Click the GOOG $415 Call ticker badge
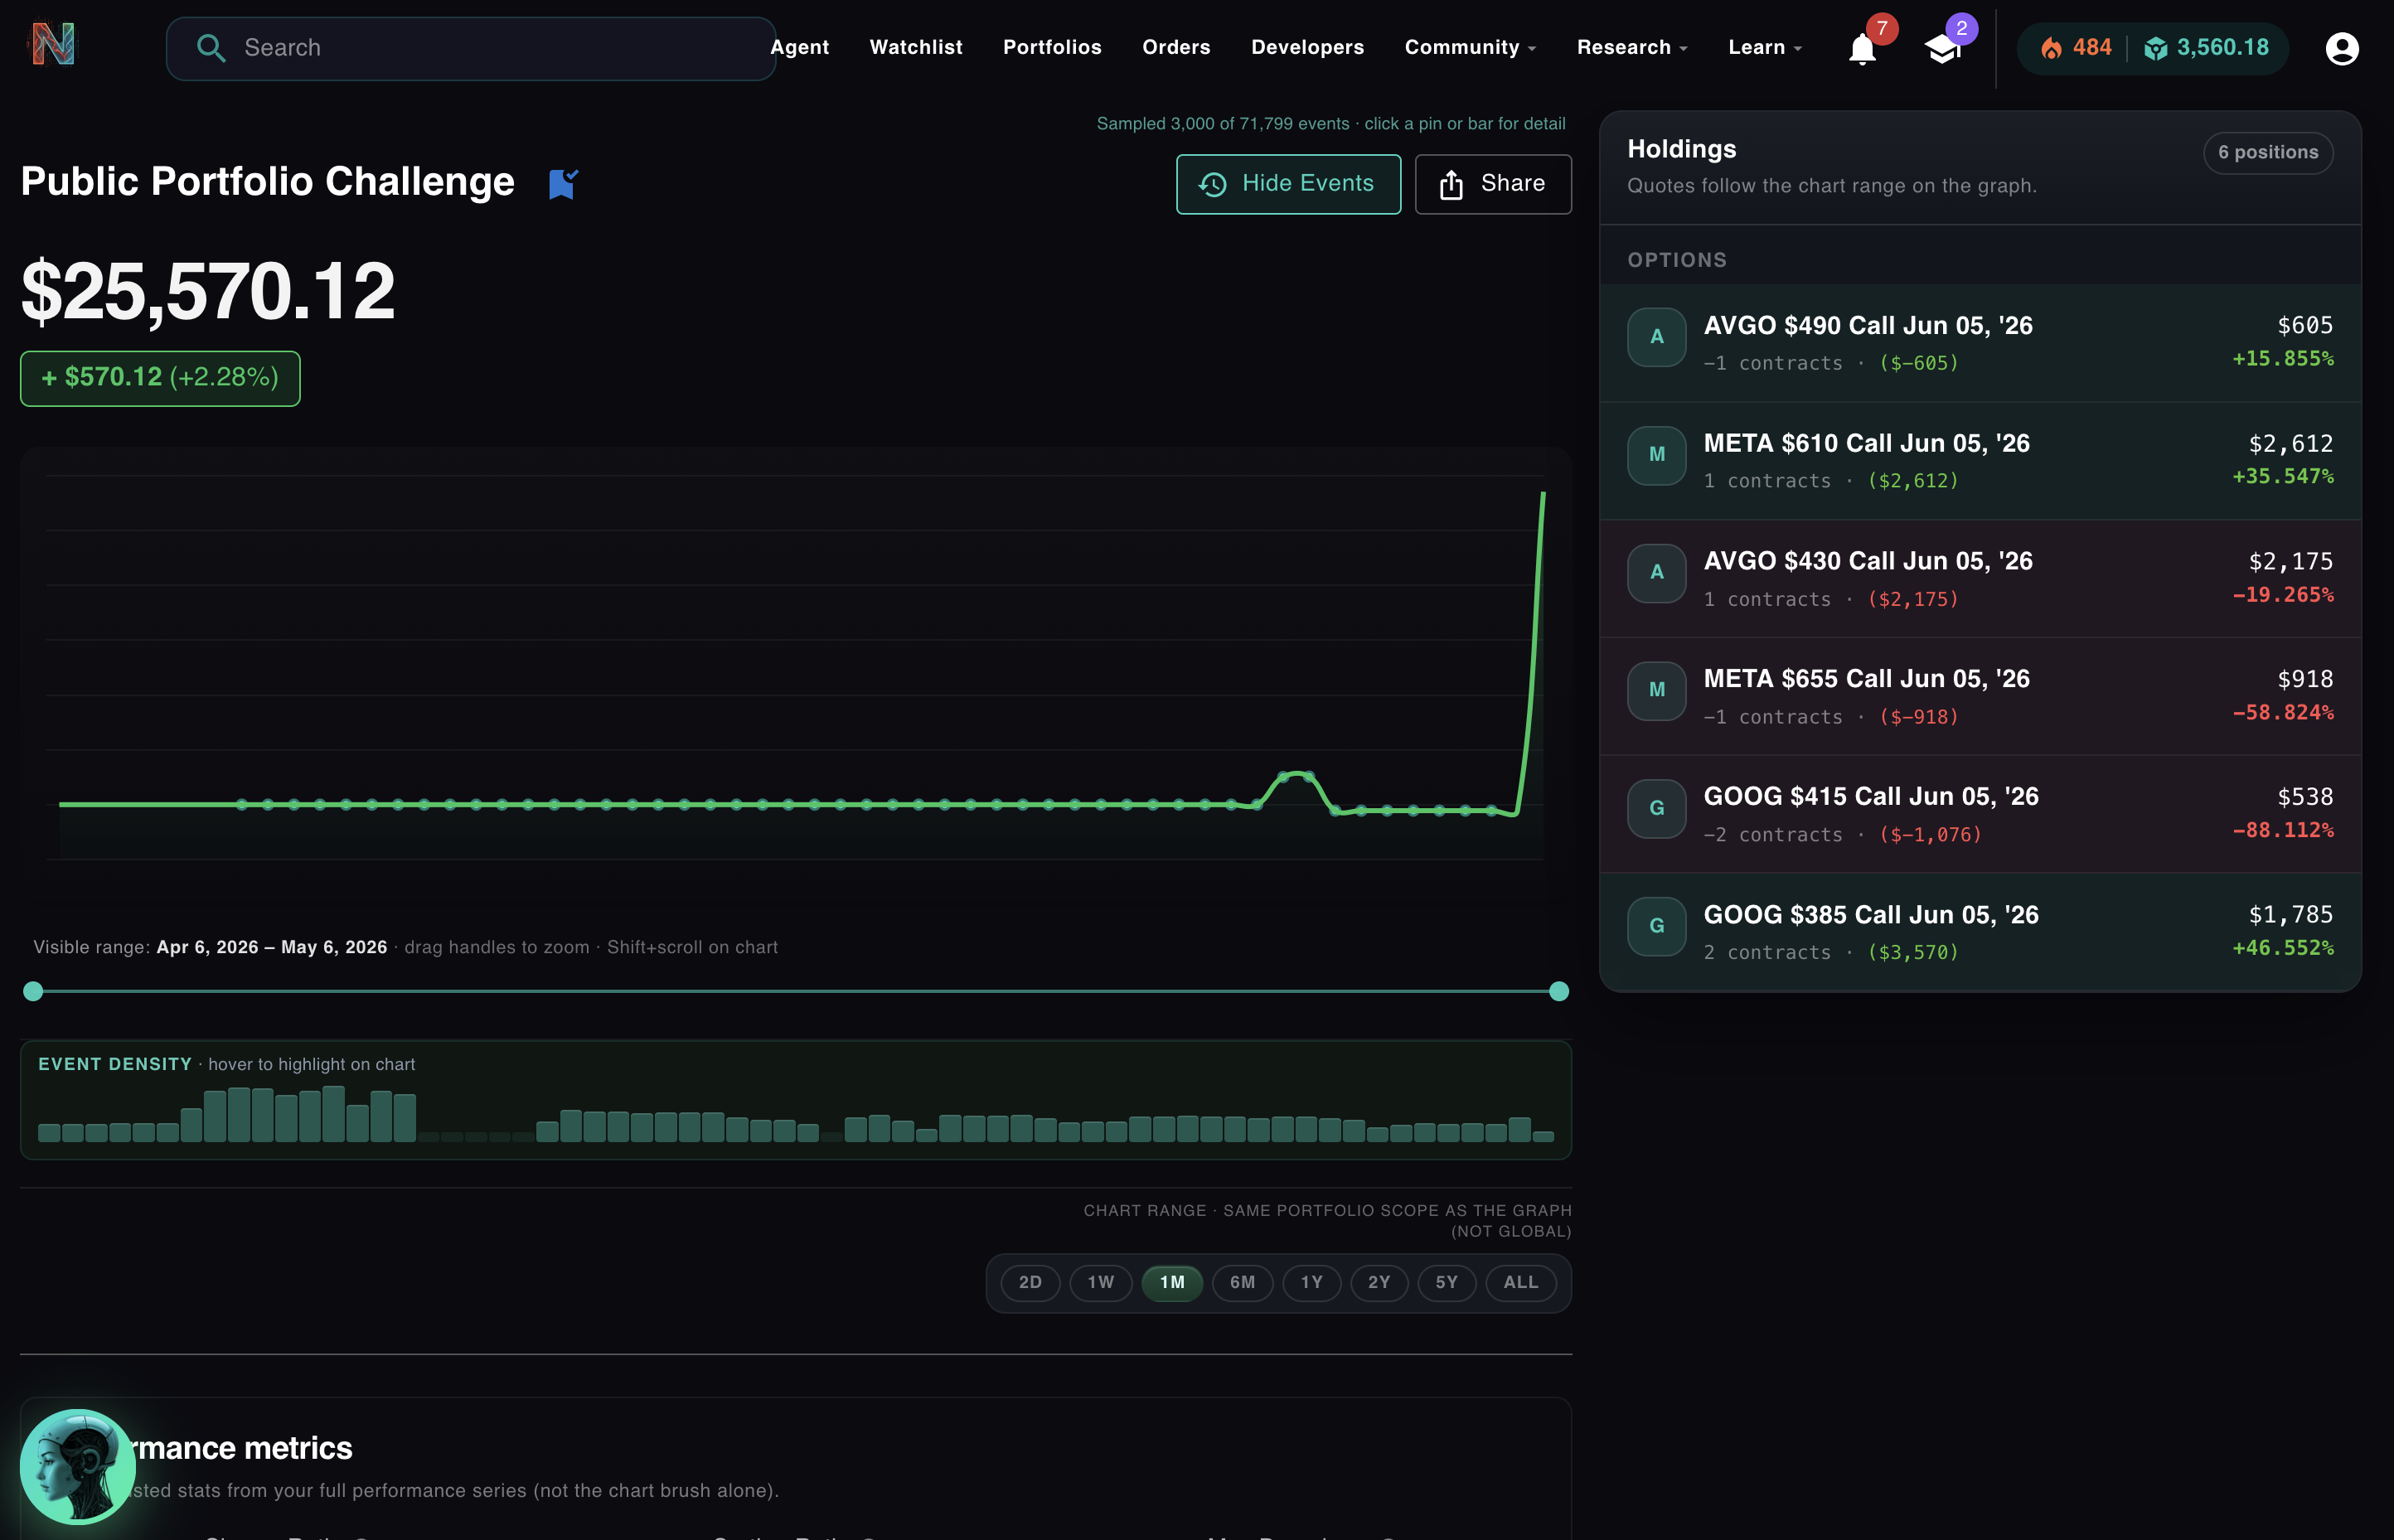The height and width of the screenshot is (1540, 2394). [1657, 808]
